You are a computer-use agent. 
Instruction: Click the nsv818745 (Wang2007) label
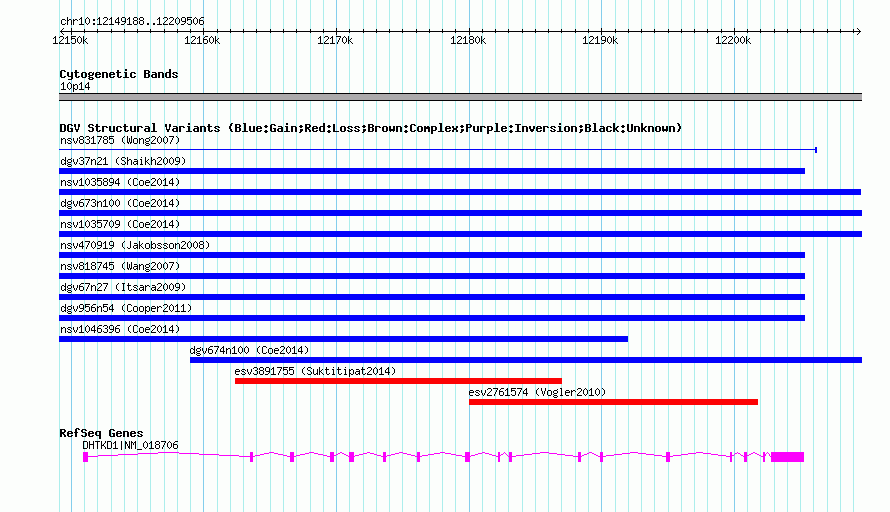120,266
